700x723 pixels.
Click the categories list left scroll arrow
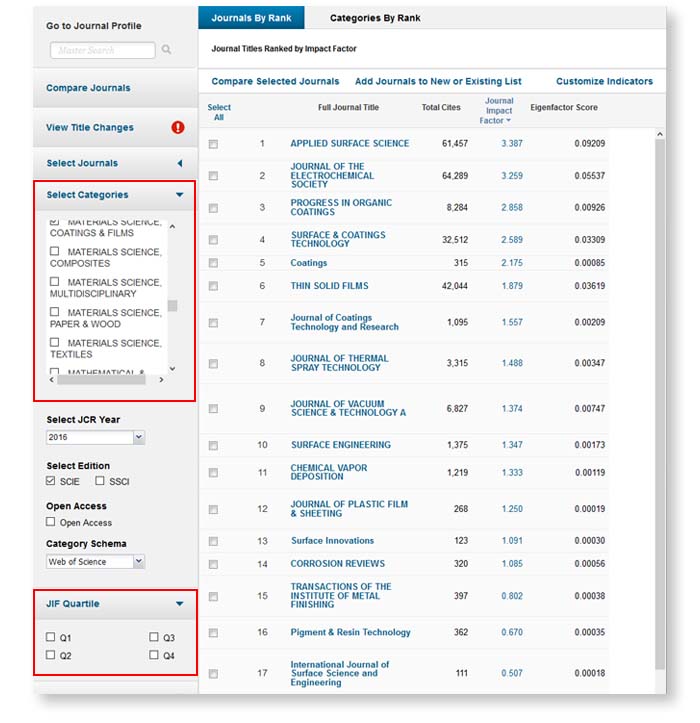click(x=52, y=379)
